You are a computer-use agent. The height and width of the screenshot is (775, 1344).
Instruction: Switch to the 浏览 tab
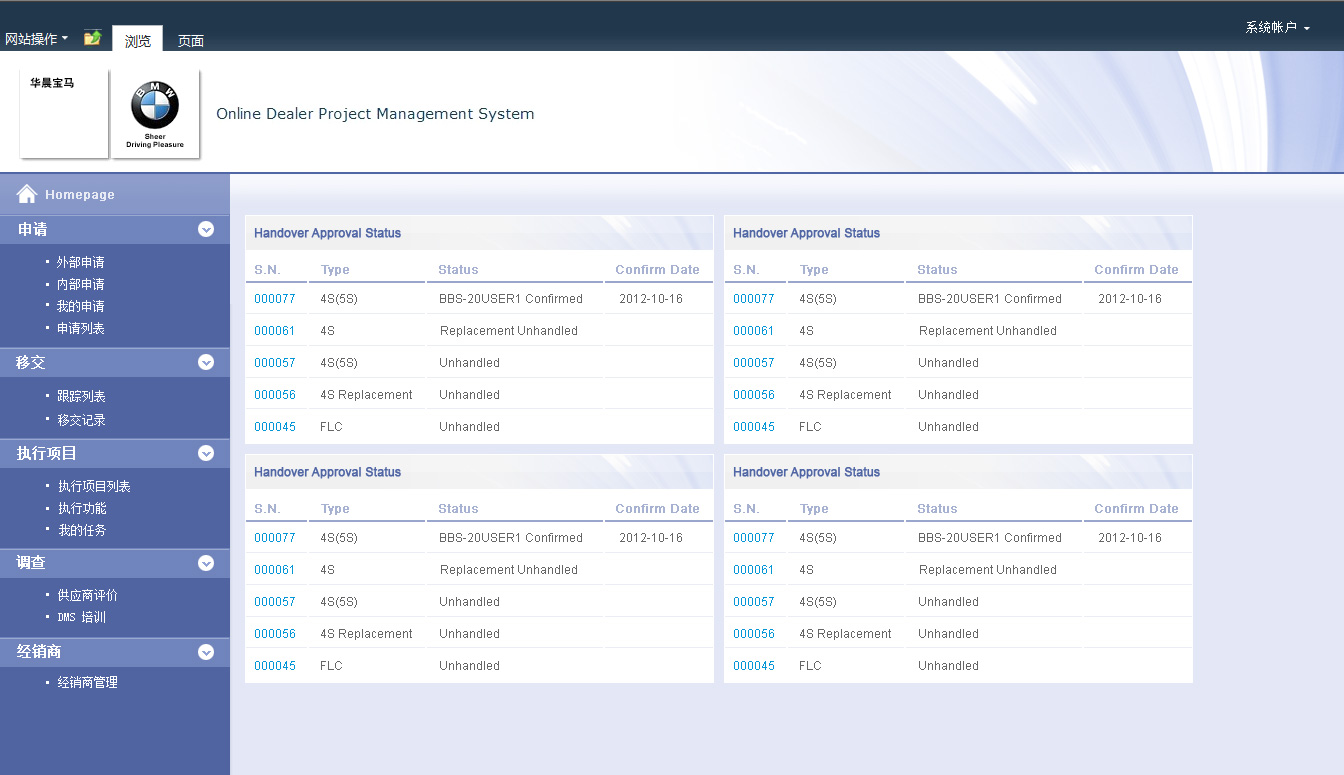[x=137, y=40]
